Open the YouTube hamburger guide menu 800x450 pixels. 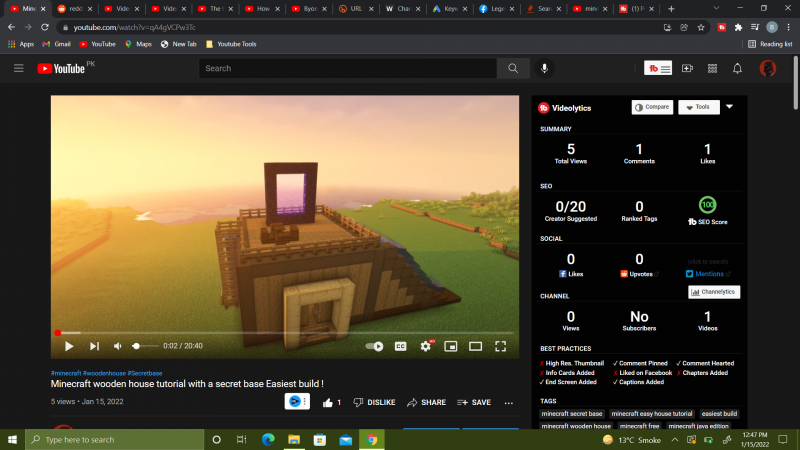18,68
